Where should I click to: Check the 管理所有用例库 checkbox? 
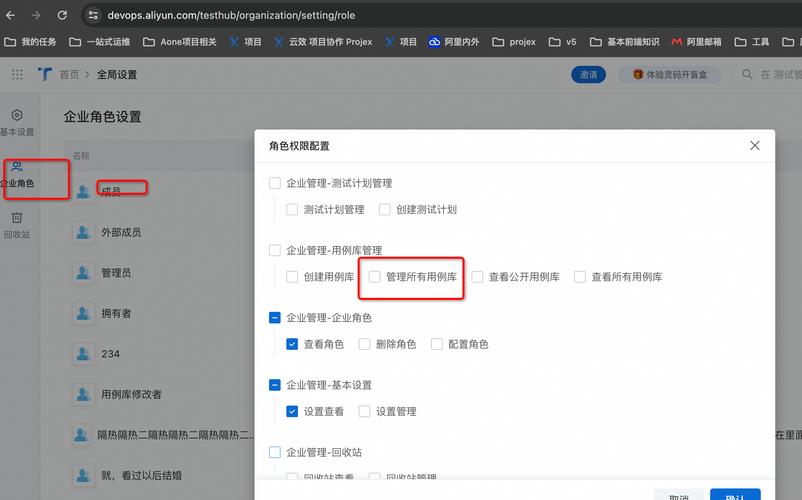point(375,277)
